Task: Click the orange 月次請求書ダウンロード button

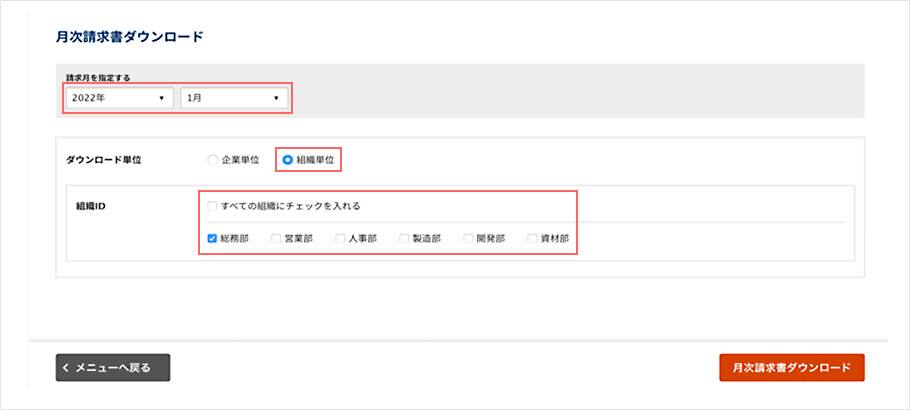Action: click(x=791, y=368)
